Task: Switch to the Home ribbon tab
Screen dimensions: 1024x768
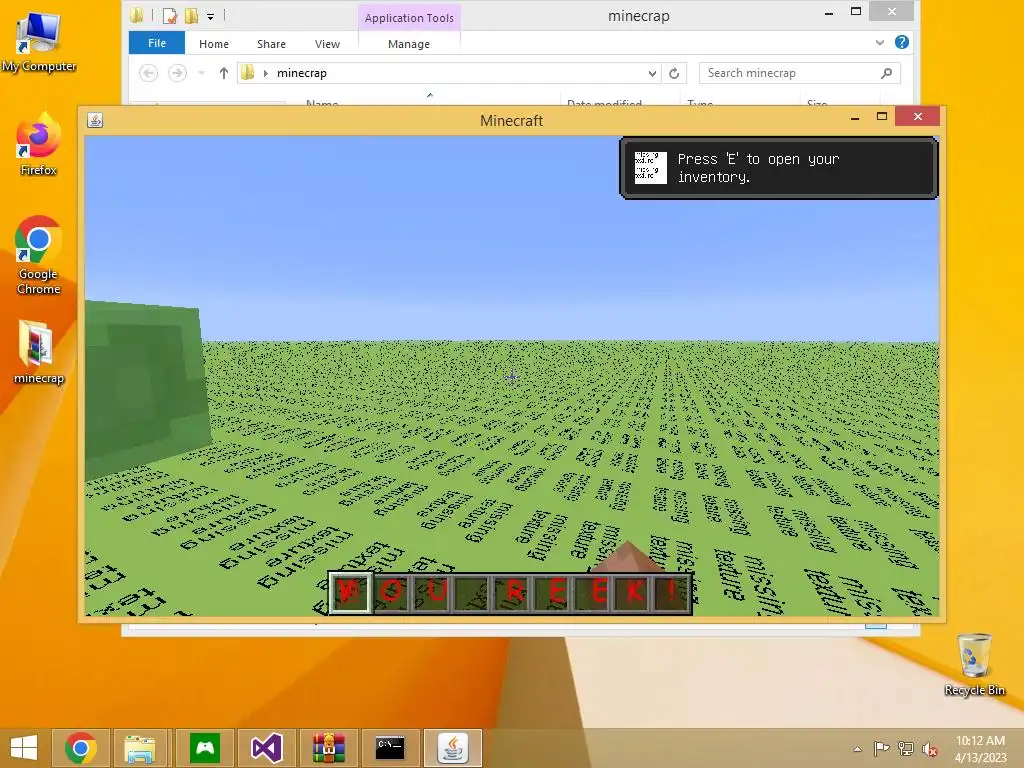Action: click(214, 44)
